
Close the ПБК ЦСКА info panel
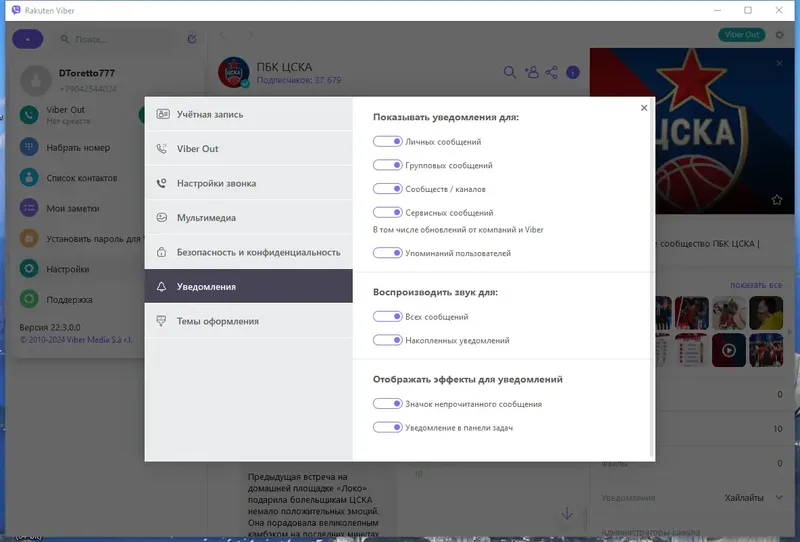(x=779, y=63)
